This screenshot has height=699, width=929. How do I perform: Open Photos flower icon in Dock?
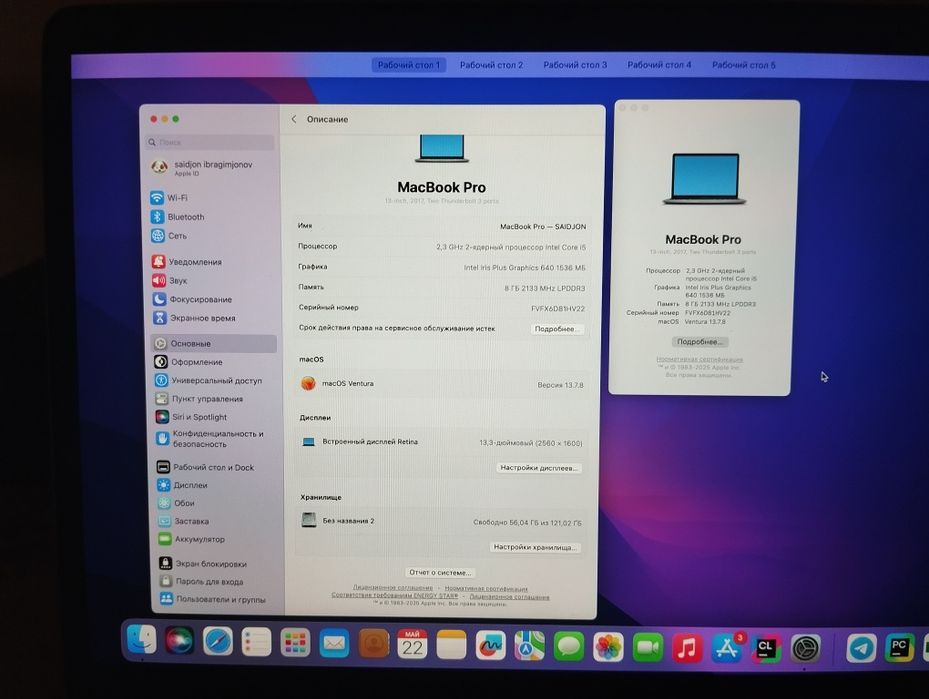[608, 647]
